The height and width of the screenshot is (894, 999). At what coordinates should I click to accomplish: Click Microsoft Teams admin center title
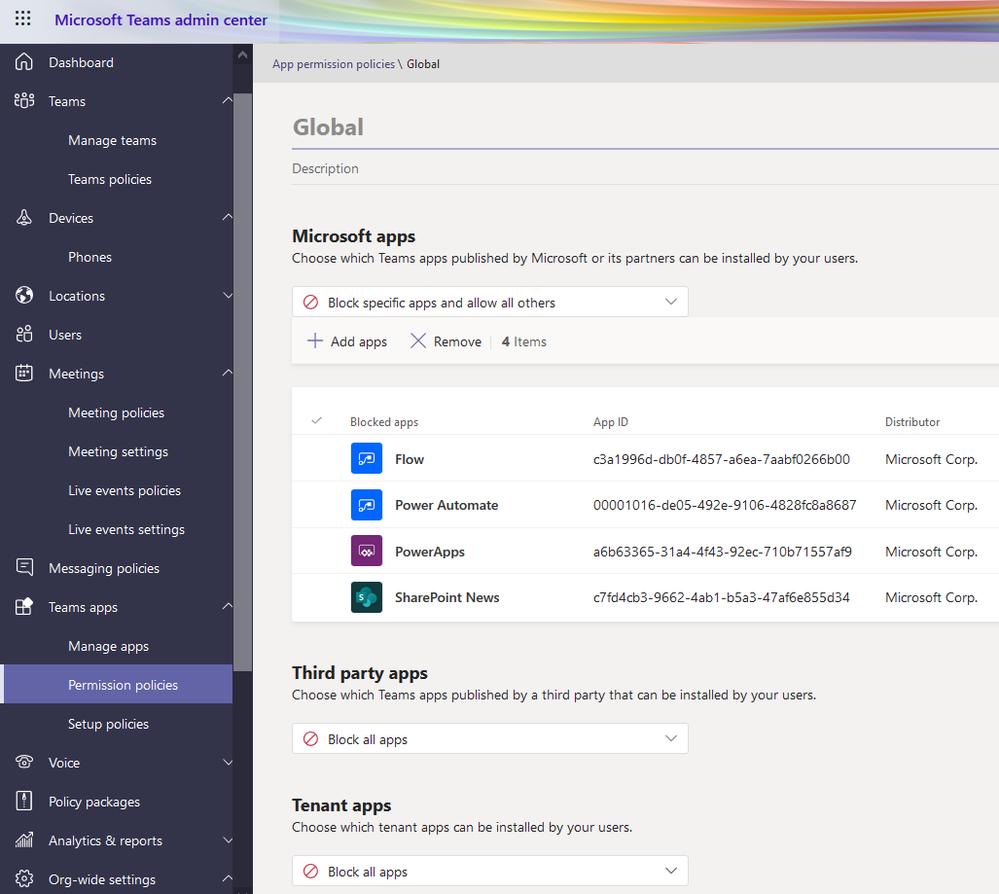161,20
